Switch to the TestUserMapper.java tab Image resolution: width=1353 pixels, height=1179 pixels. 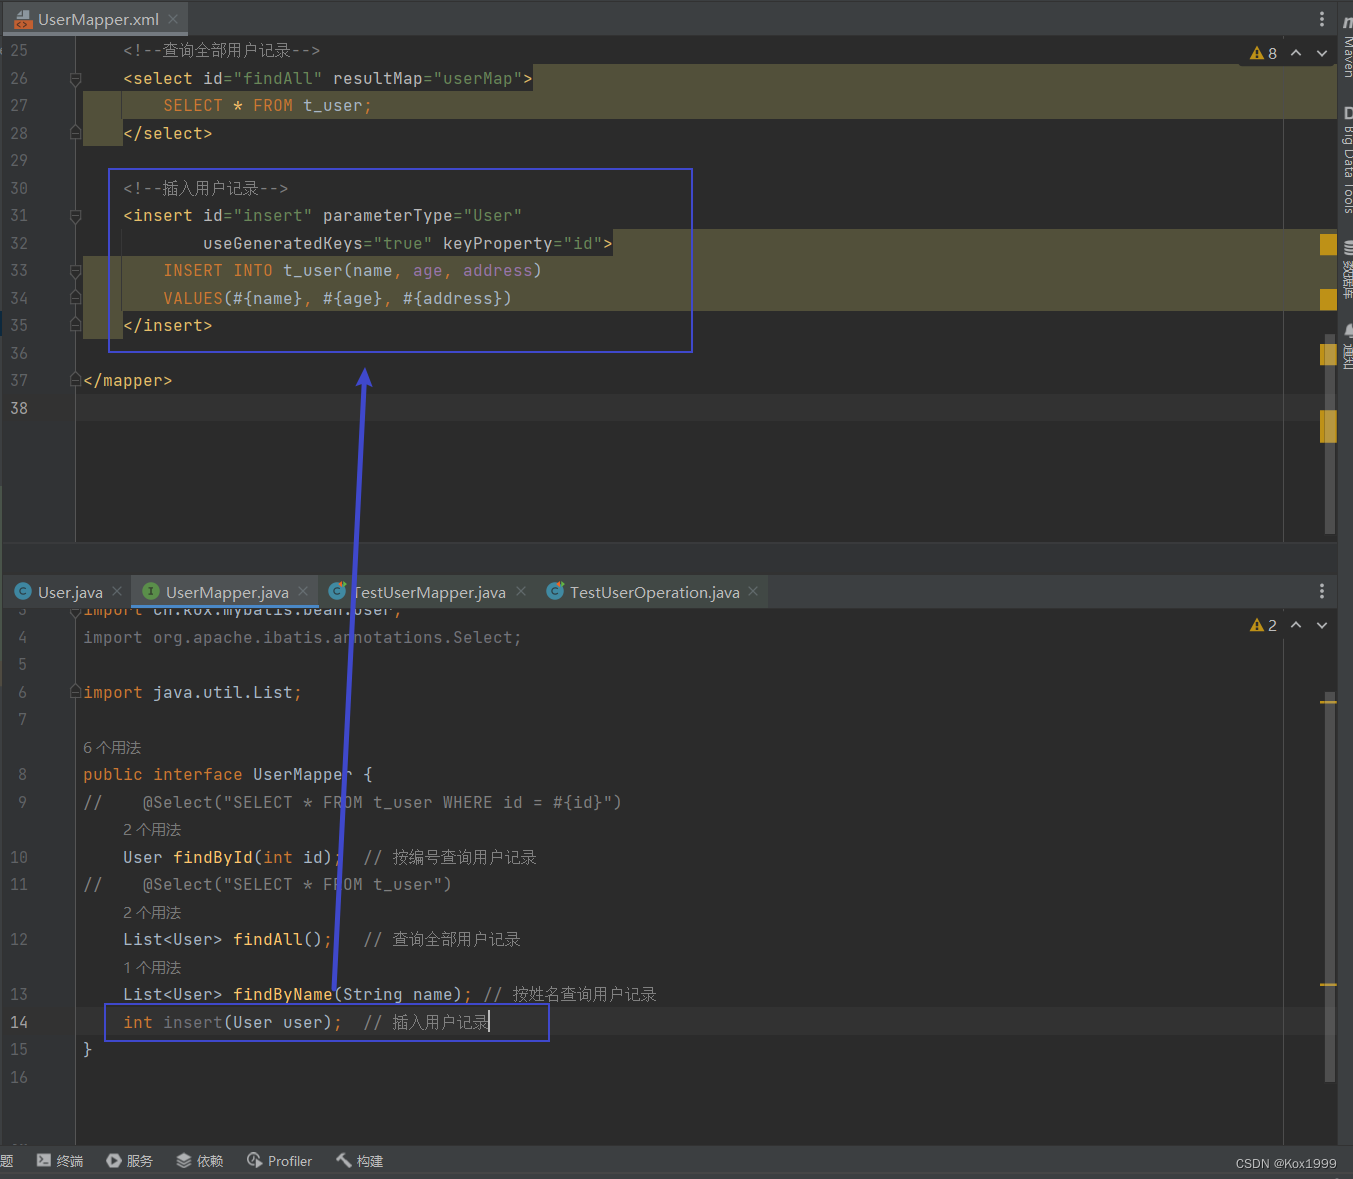[x=428, y=592]
